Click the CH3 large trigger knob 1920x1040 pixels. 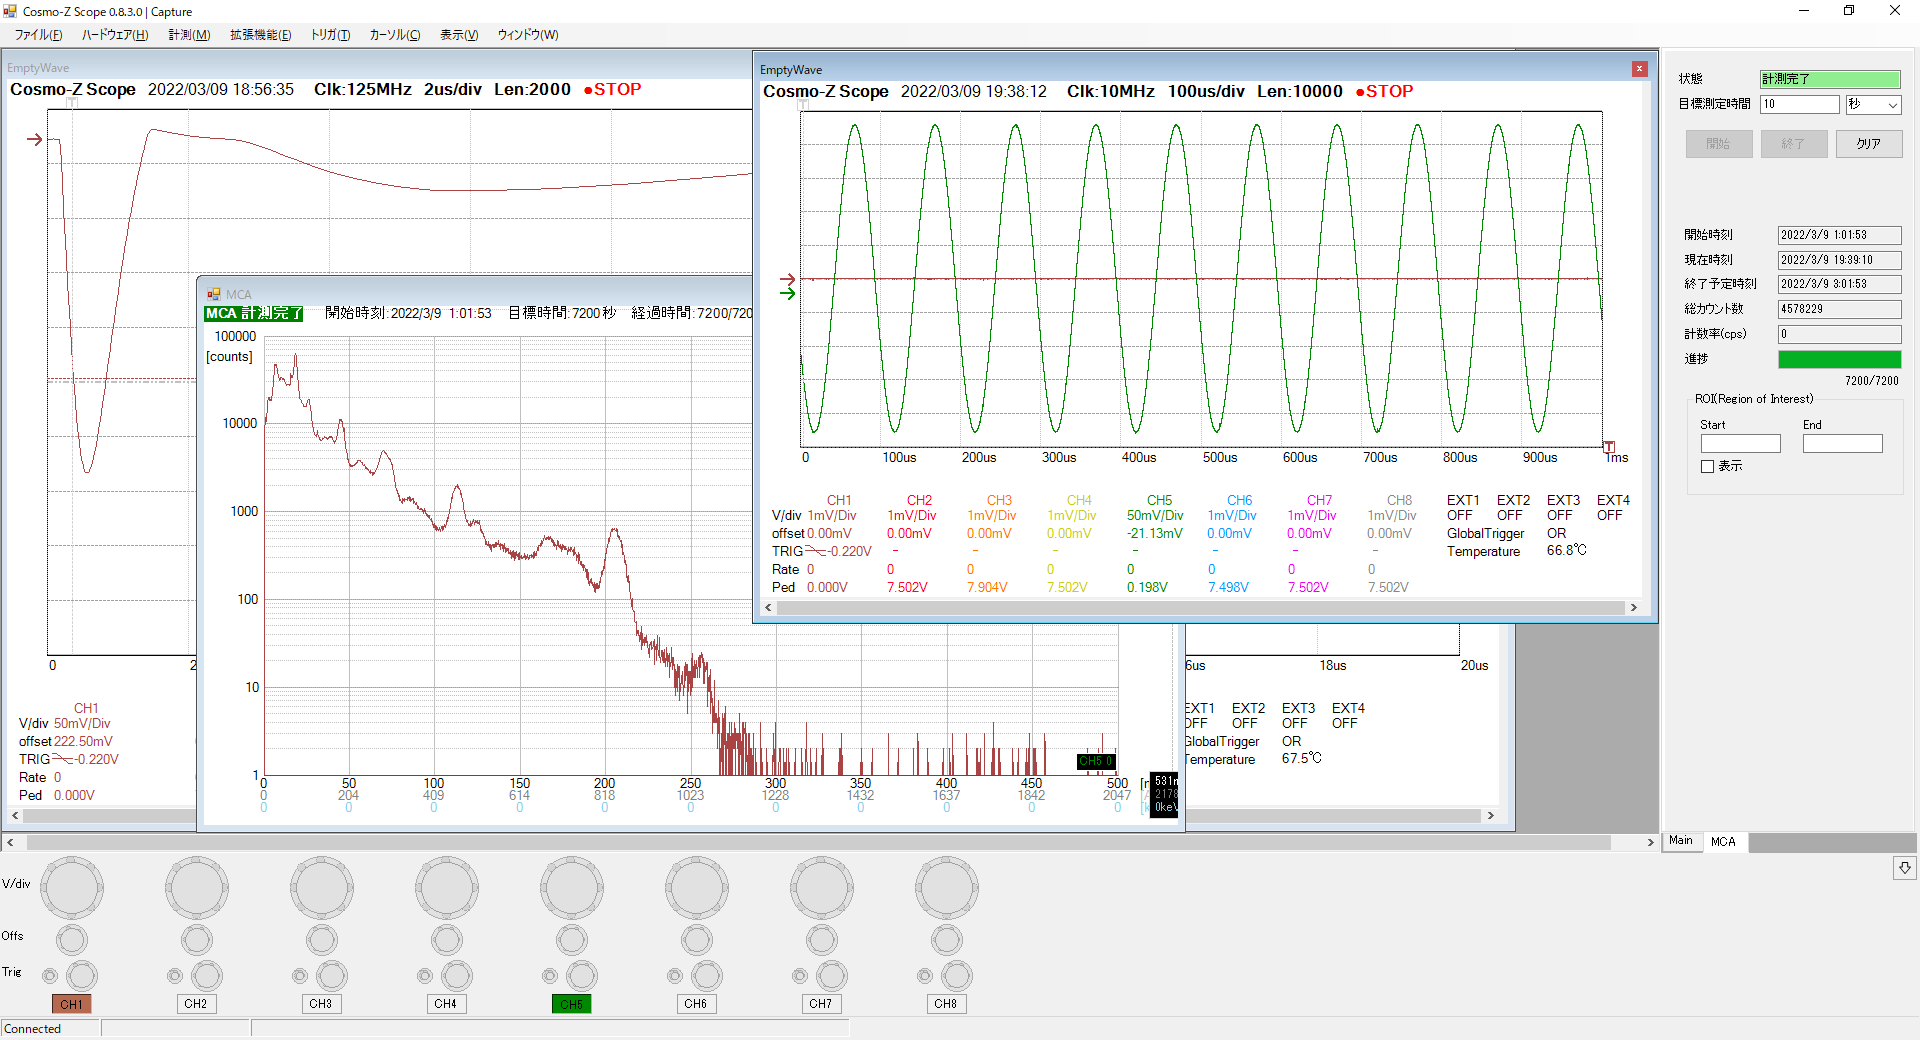[332, 976]
